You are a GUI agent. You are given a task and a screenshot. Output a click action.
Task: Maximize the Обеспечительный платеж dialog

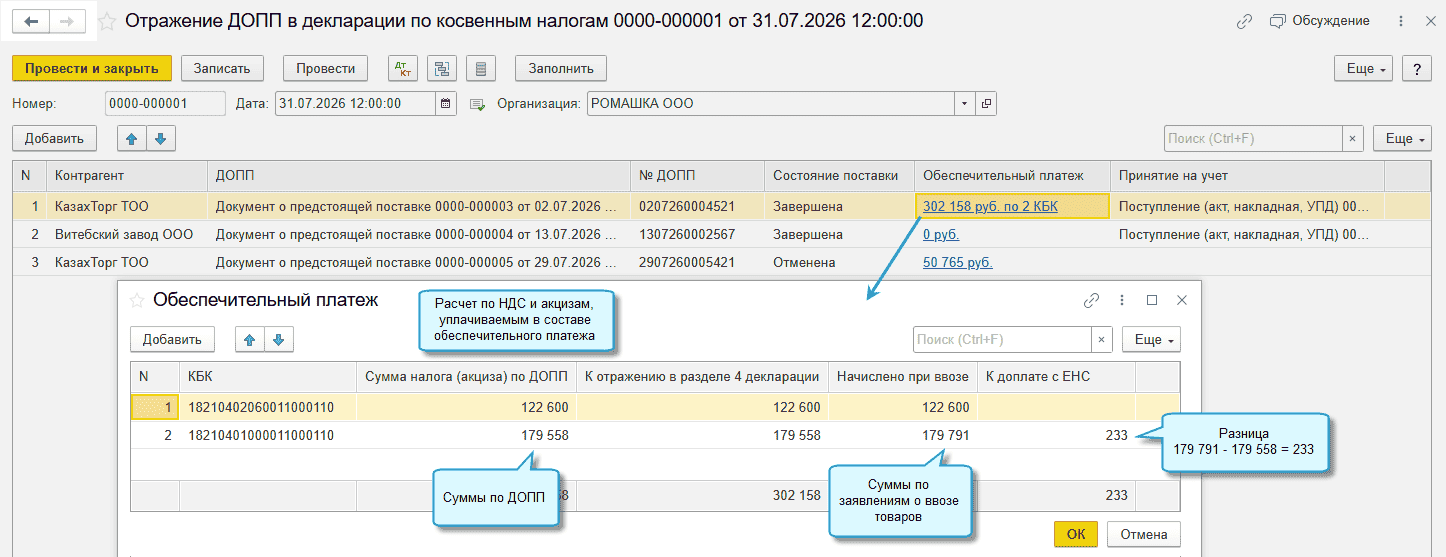click(1152, 299)
